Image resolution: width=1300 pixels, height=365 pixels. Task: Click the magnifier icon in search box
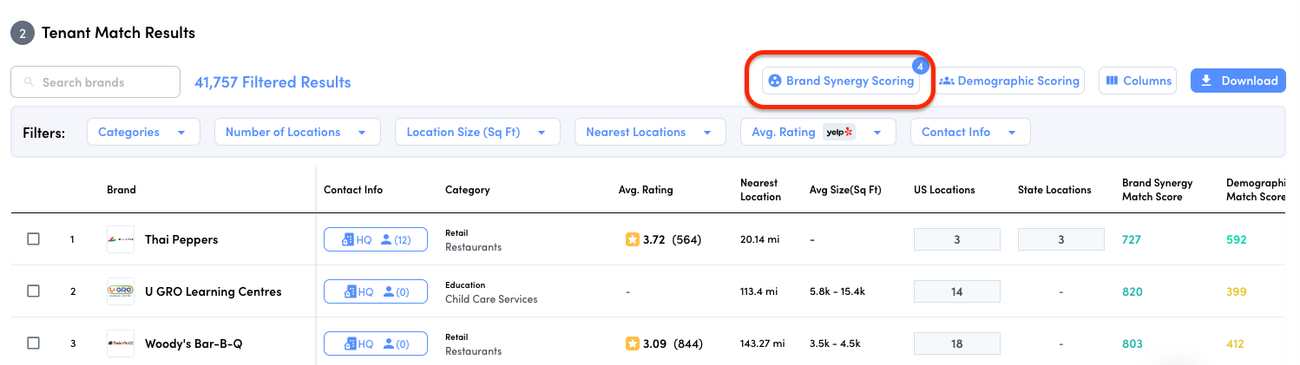(28, 82)
